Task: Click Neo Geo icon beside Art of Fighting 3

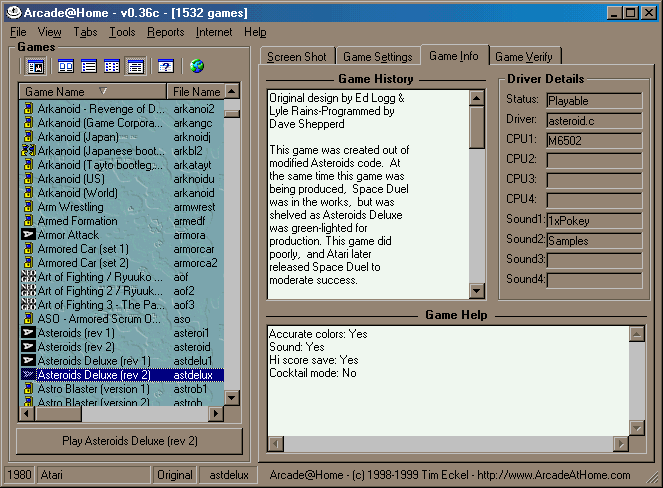Action: tap(28, 304)
